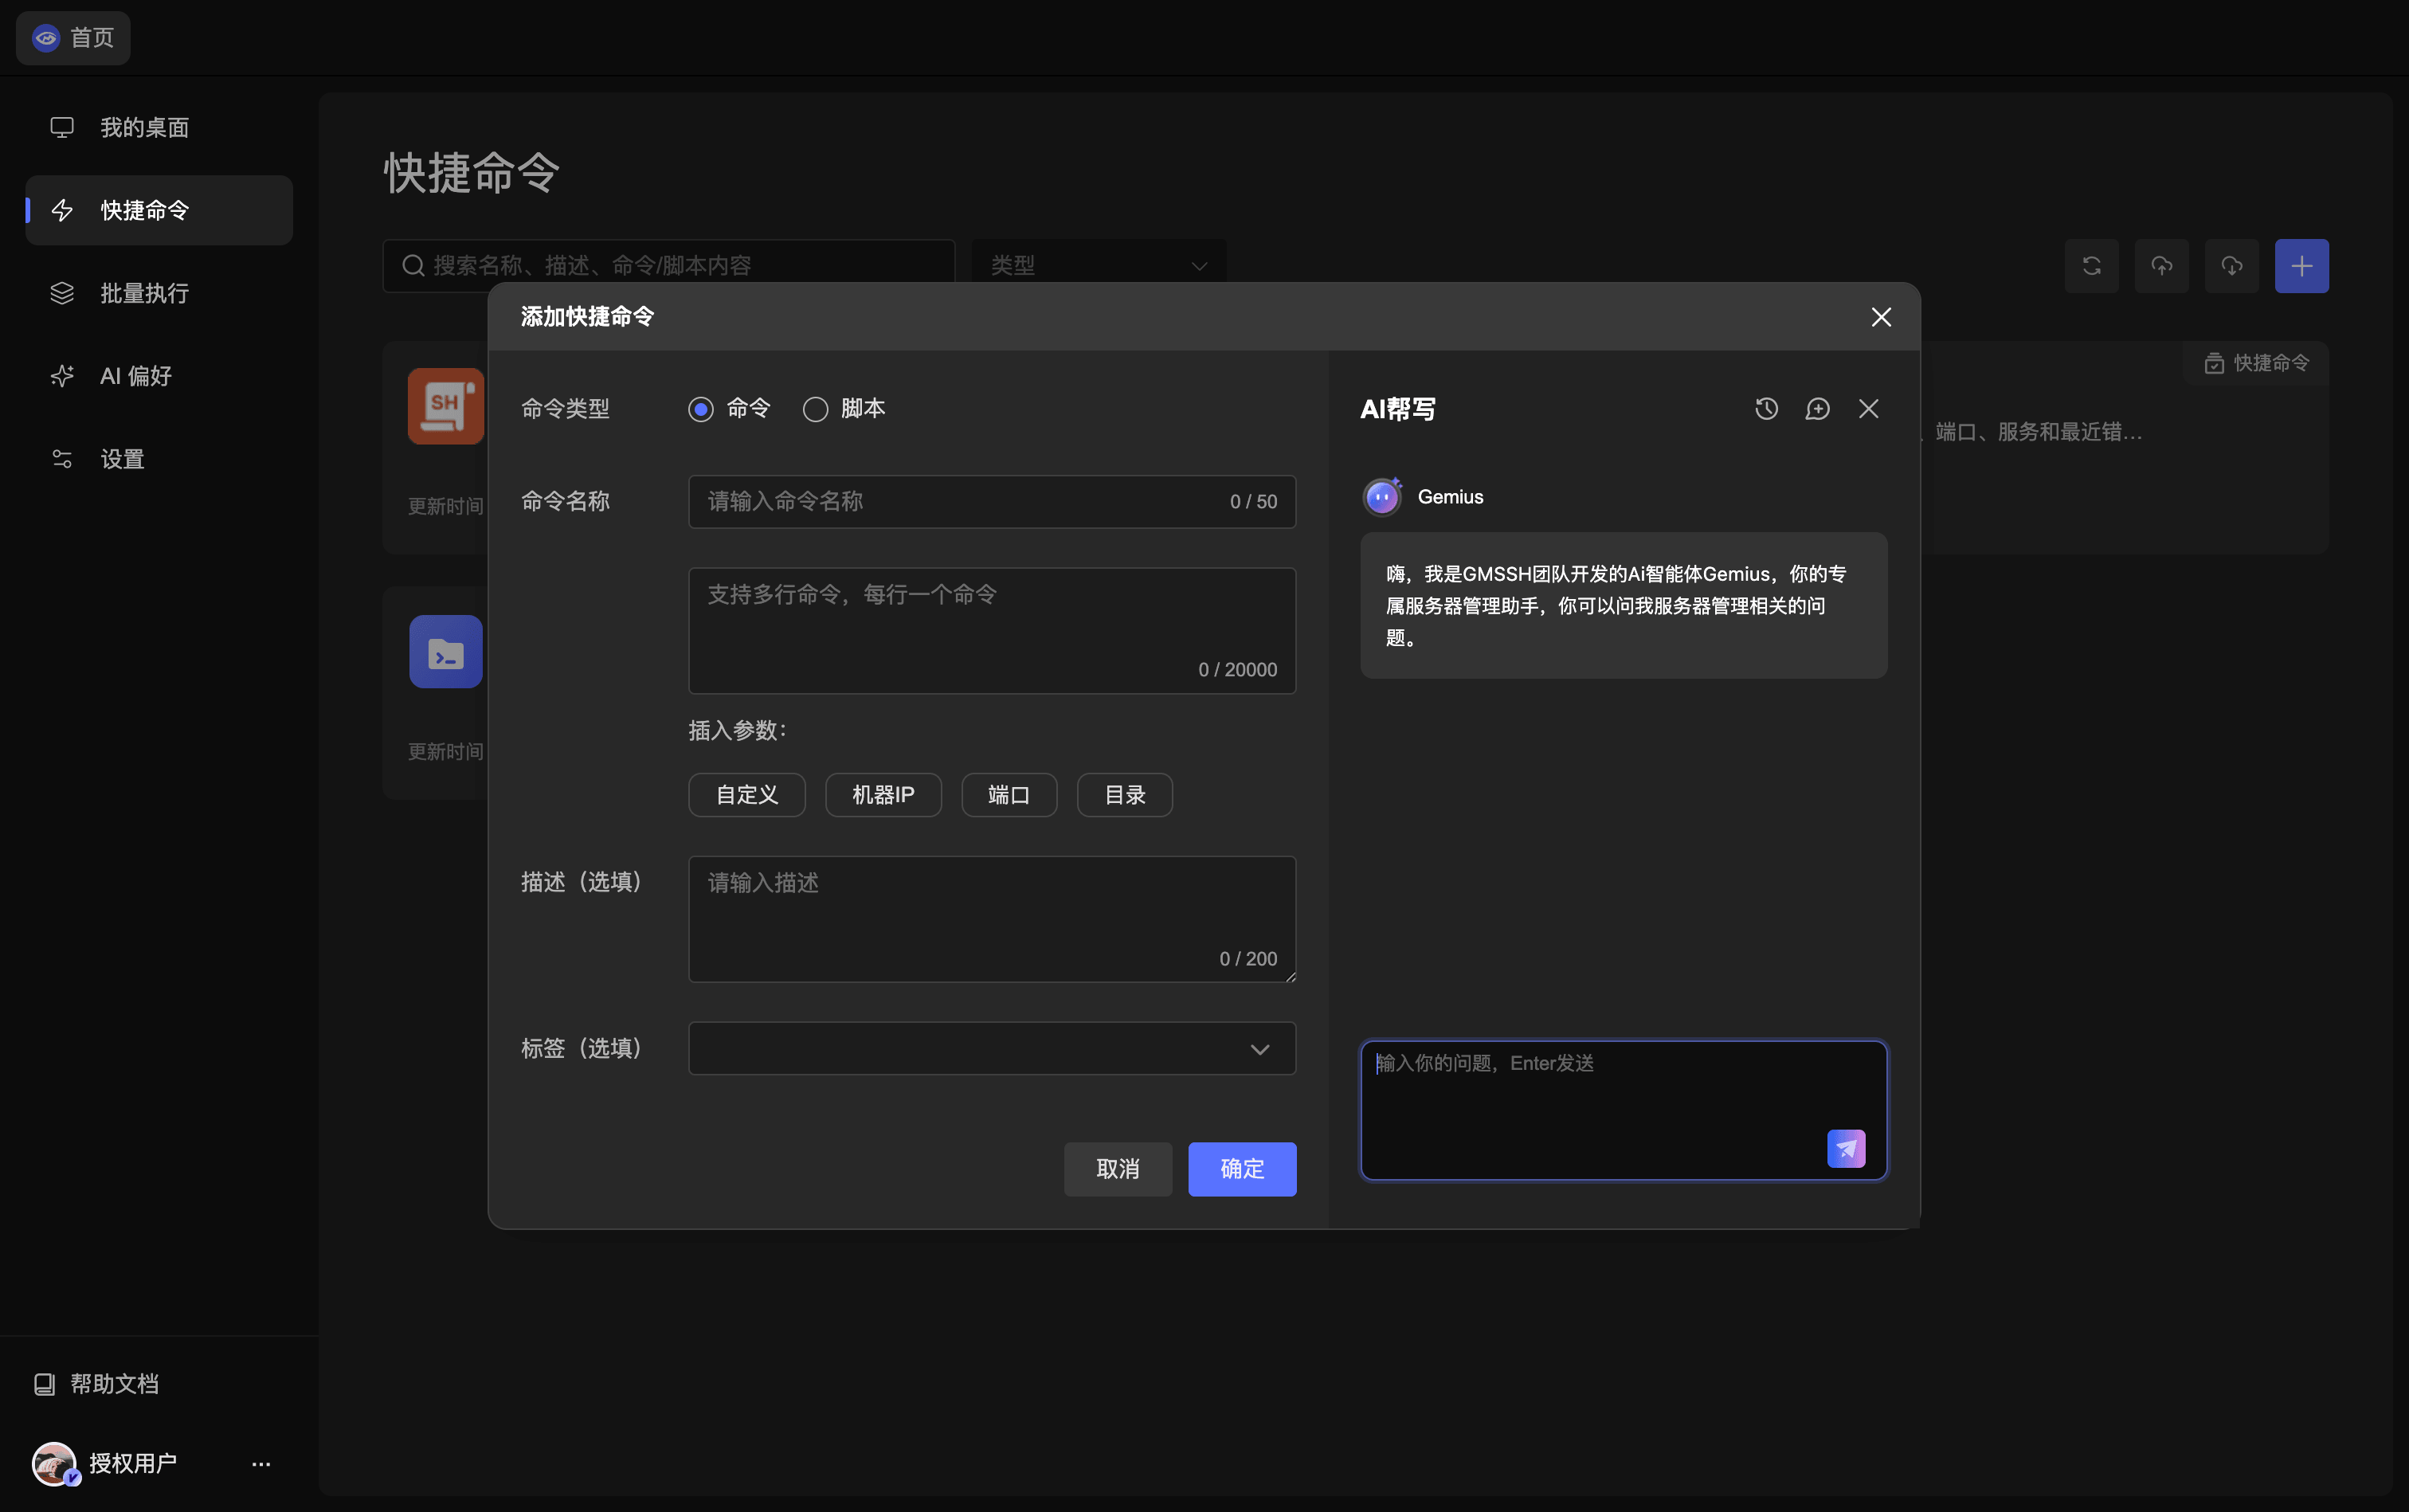This screenshot has height=1512, width=2409.
Task: Click the cloud download icon
Action: 2231,266
